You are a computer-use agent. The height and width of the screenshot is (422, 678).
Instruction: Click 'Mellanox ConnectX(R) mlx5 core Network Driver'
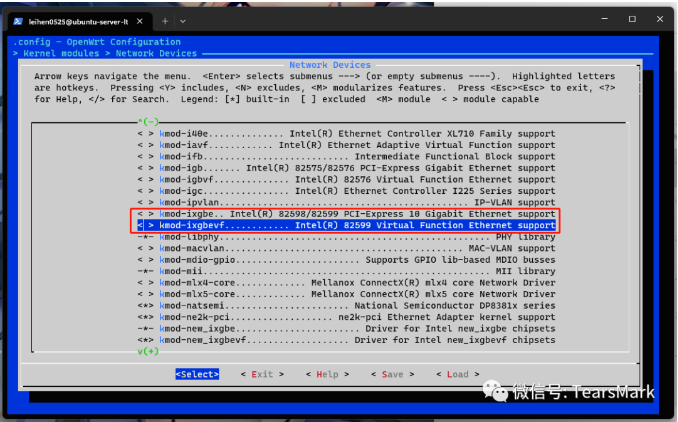tap(433, 294)
